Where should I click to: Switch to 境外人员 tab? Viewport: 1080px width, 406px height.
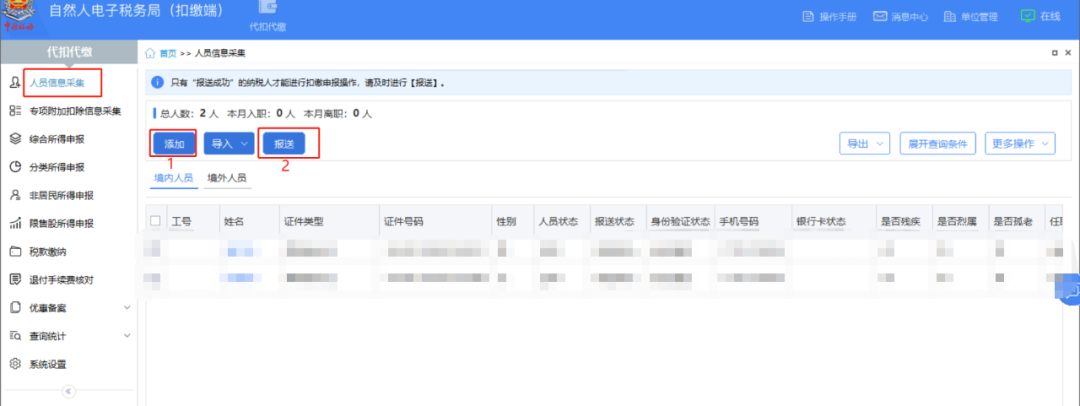pyautogui.click(x=227, y=178)
